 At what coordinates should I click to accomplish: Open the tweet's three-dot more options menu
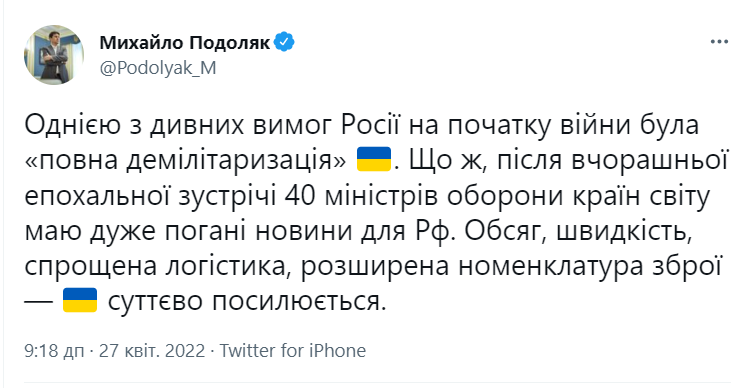tap(719, 42)
